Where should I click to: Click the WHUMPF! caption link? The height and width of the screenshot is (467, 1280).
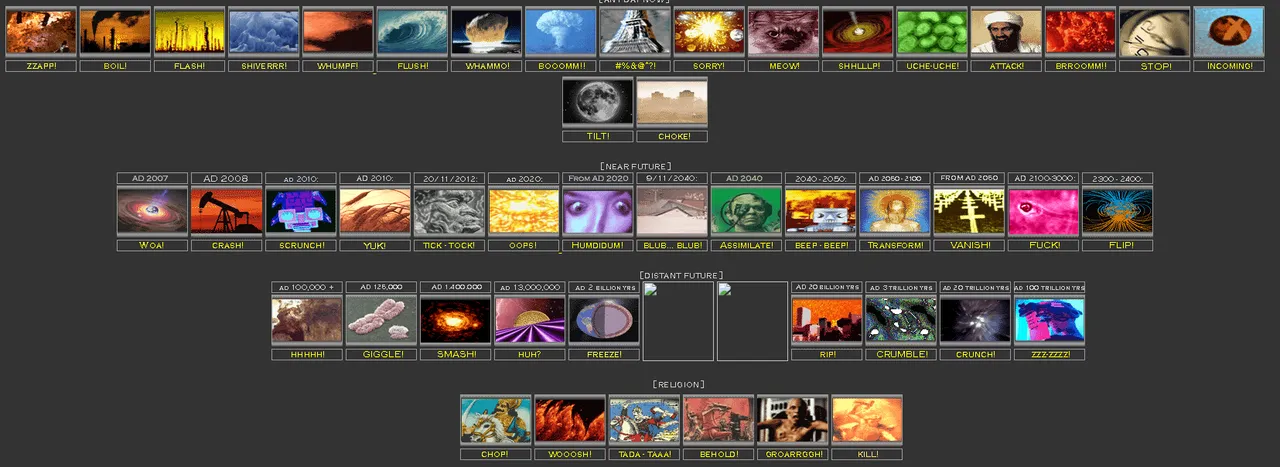338,66
